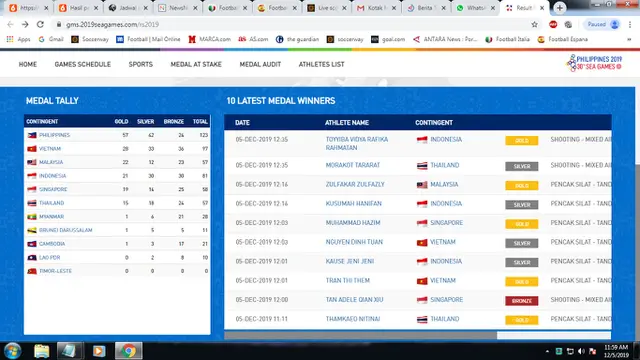Open athlete MUHAMMAD HAZIM
This screenshot has width=640, height=360.
[353, 223]
